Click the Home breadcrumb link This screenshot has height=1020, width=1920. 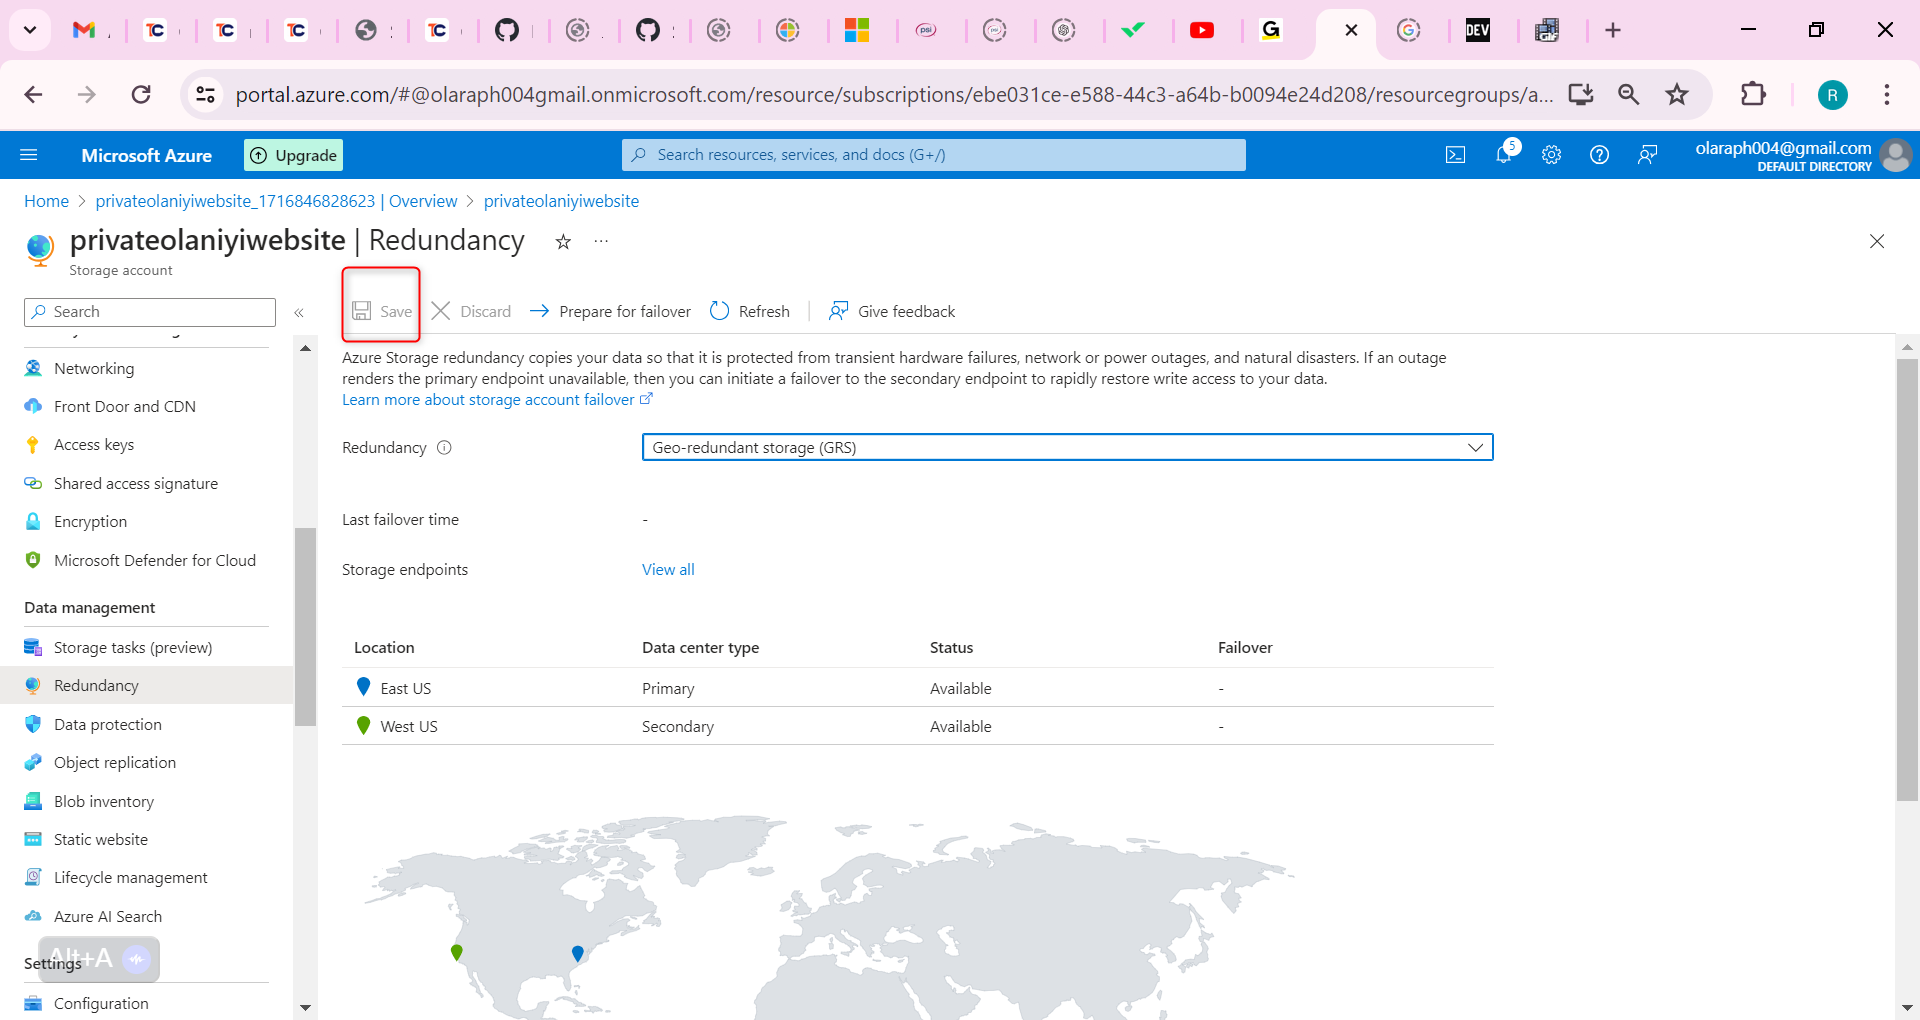46,201
